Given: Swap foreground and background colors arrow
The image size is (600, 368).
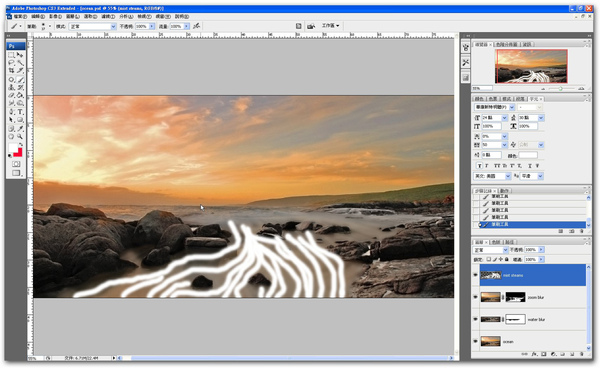Looking at the screenshot, I should (x=21, y=145).
